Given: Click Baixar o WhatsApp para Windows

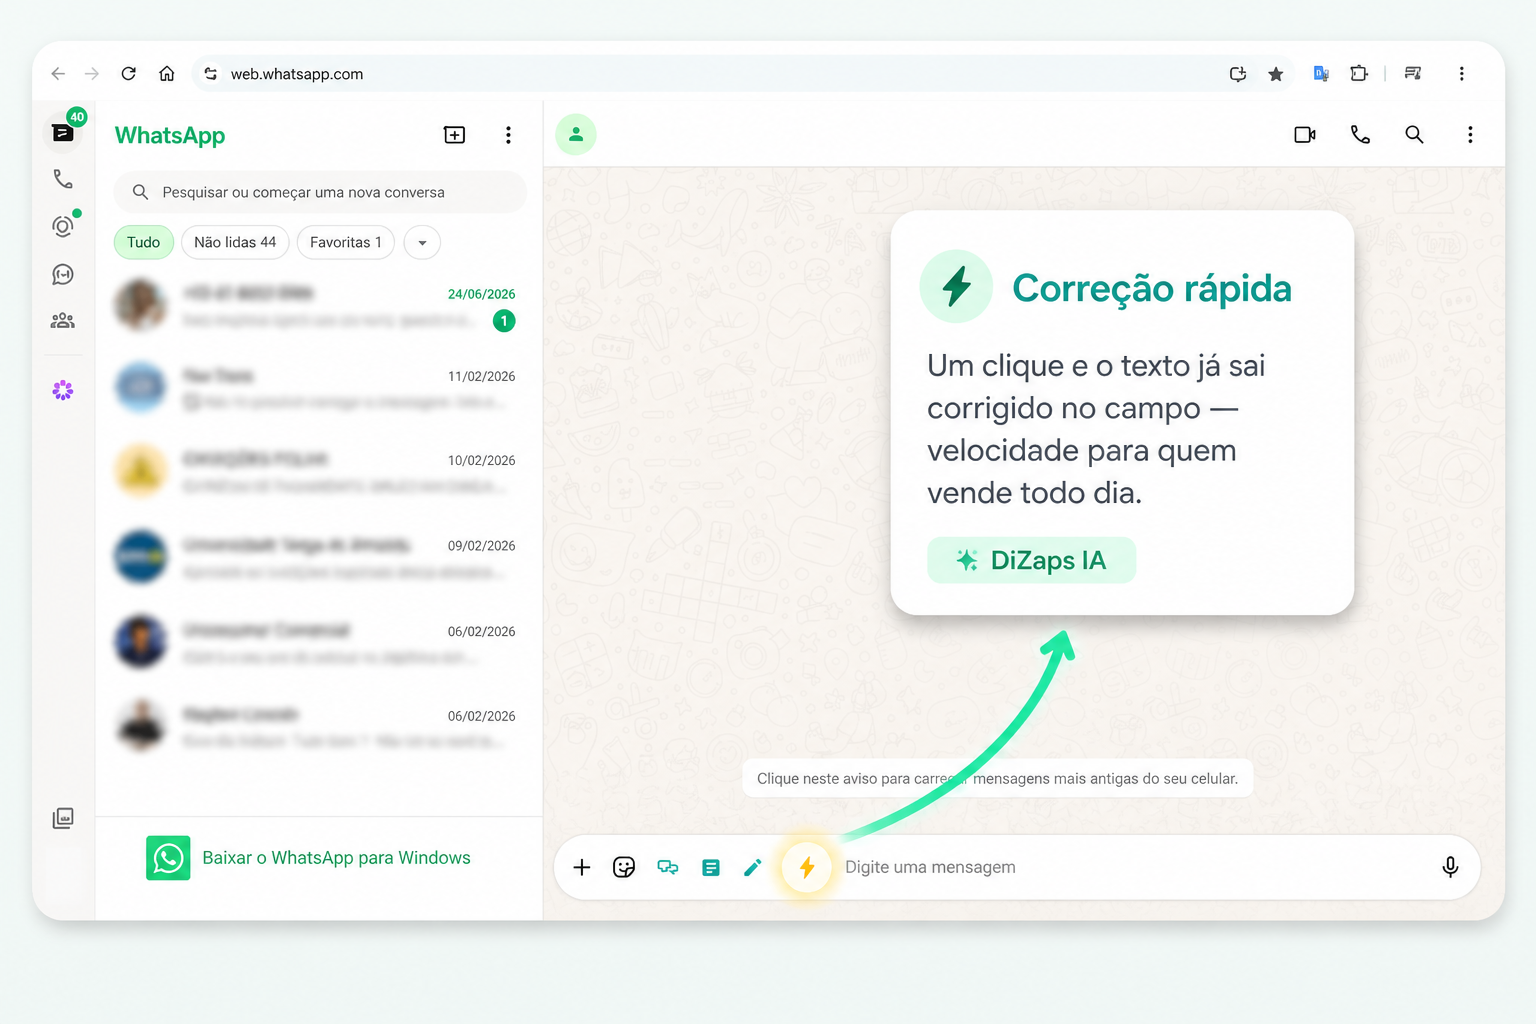Looking at the screenshot, I should (x=336, y=858).
